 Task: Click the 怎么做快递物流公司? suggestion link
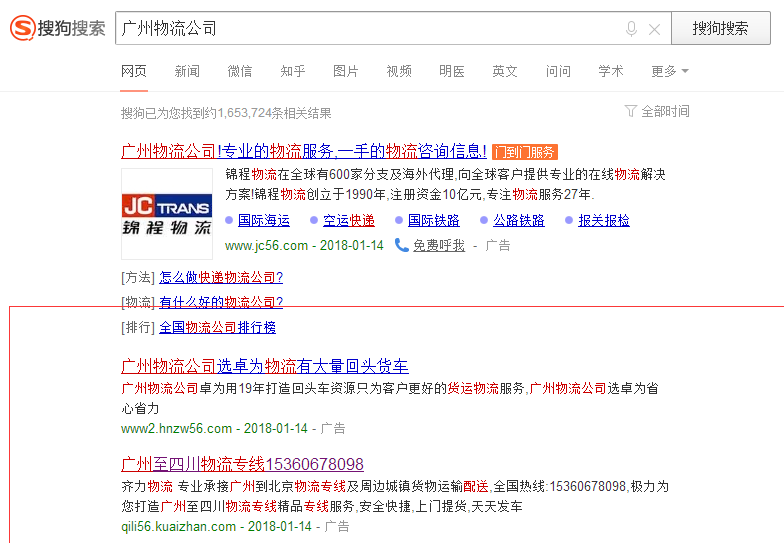coord(220,277)
